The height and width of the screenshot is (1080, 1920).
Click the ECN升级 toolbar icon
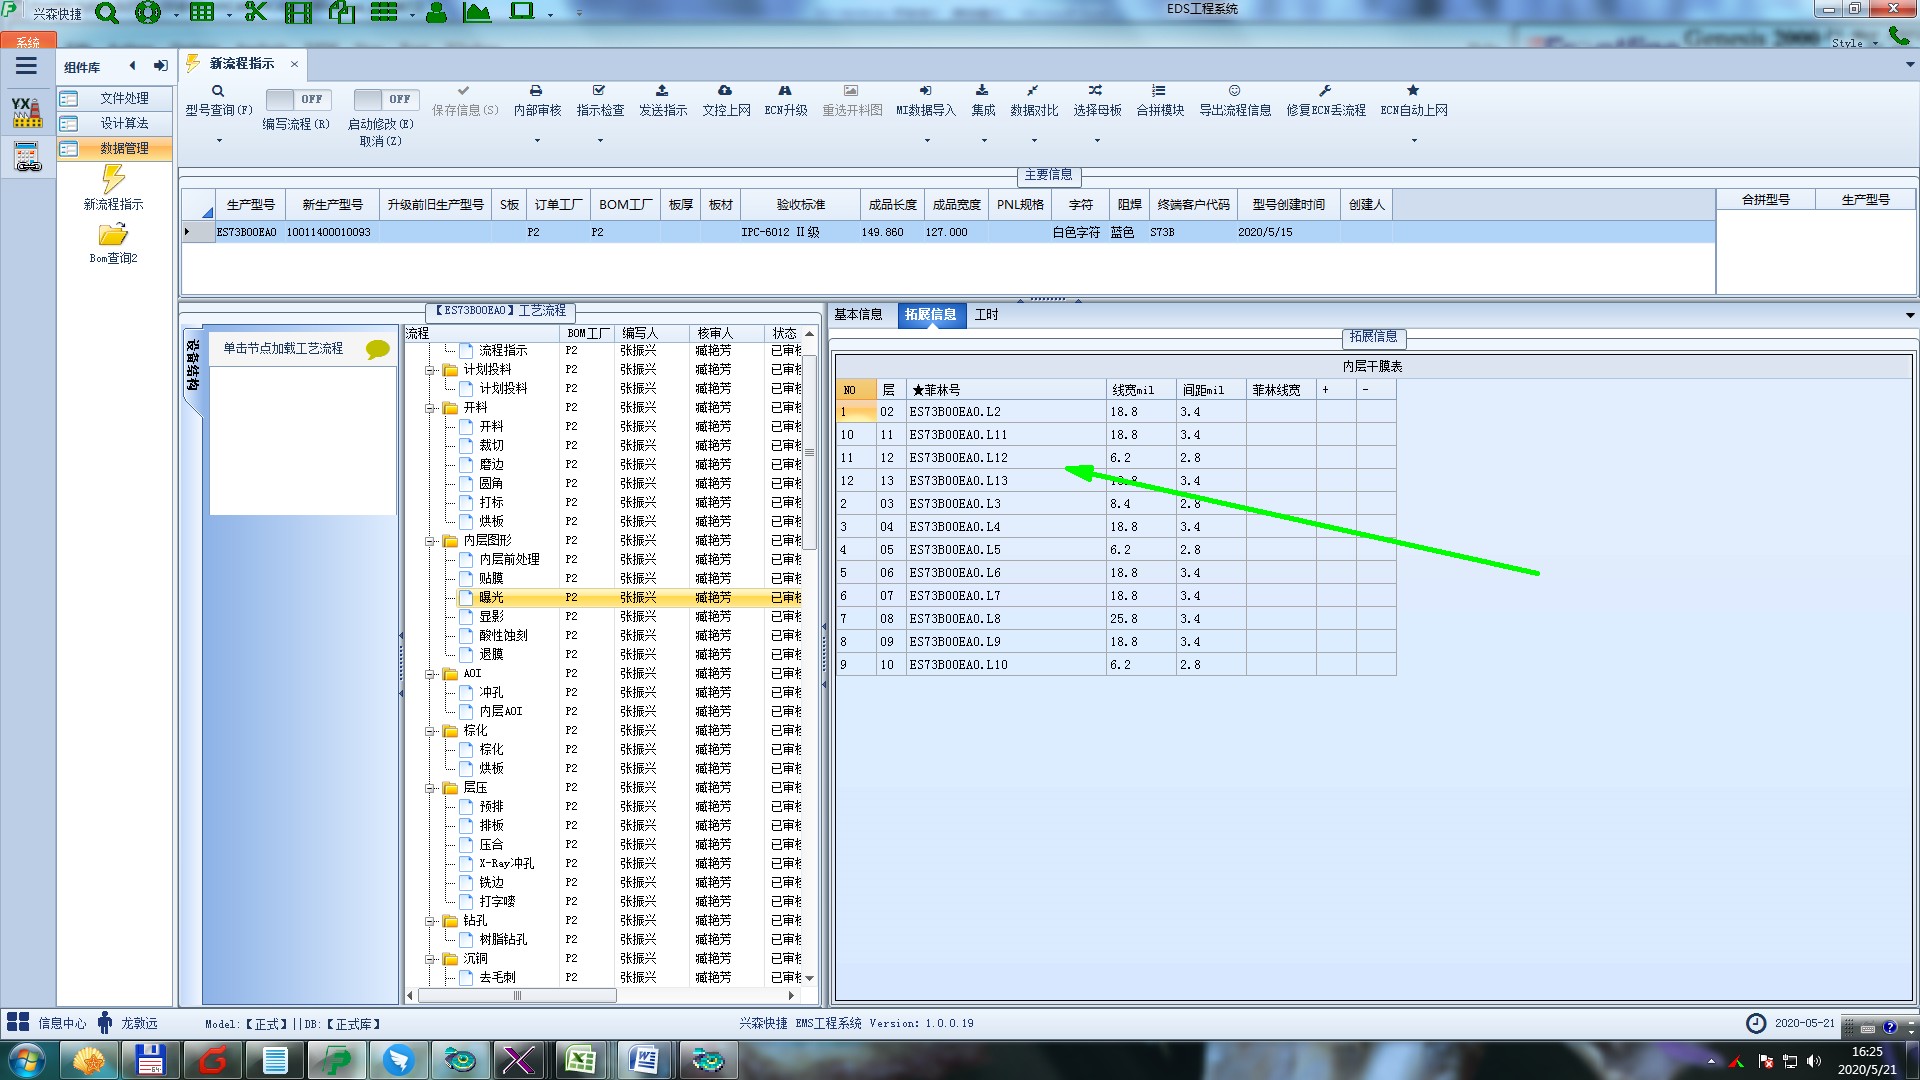(x=785, y=91)
